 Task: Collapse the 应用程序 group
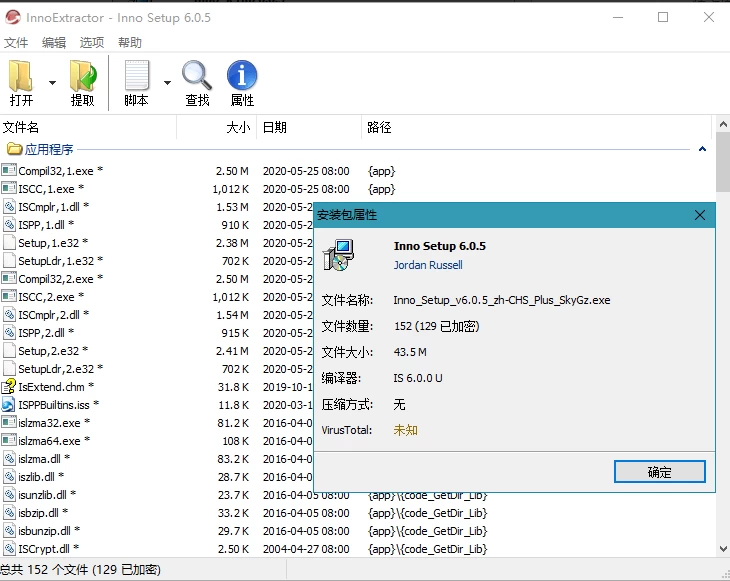coord(702,150)
